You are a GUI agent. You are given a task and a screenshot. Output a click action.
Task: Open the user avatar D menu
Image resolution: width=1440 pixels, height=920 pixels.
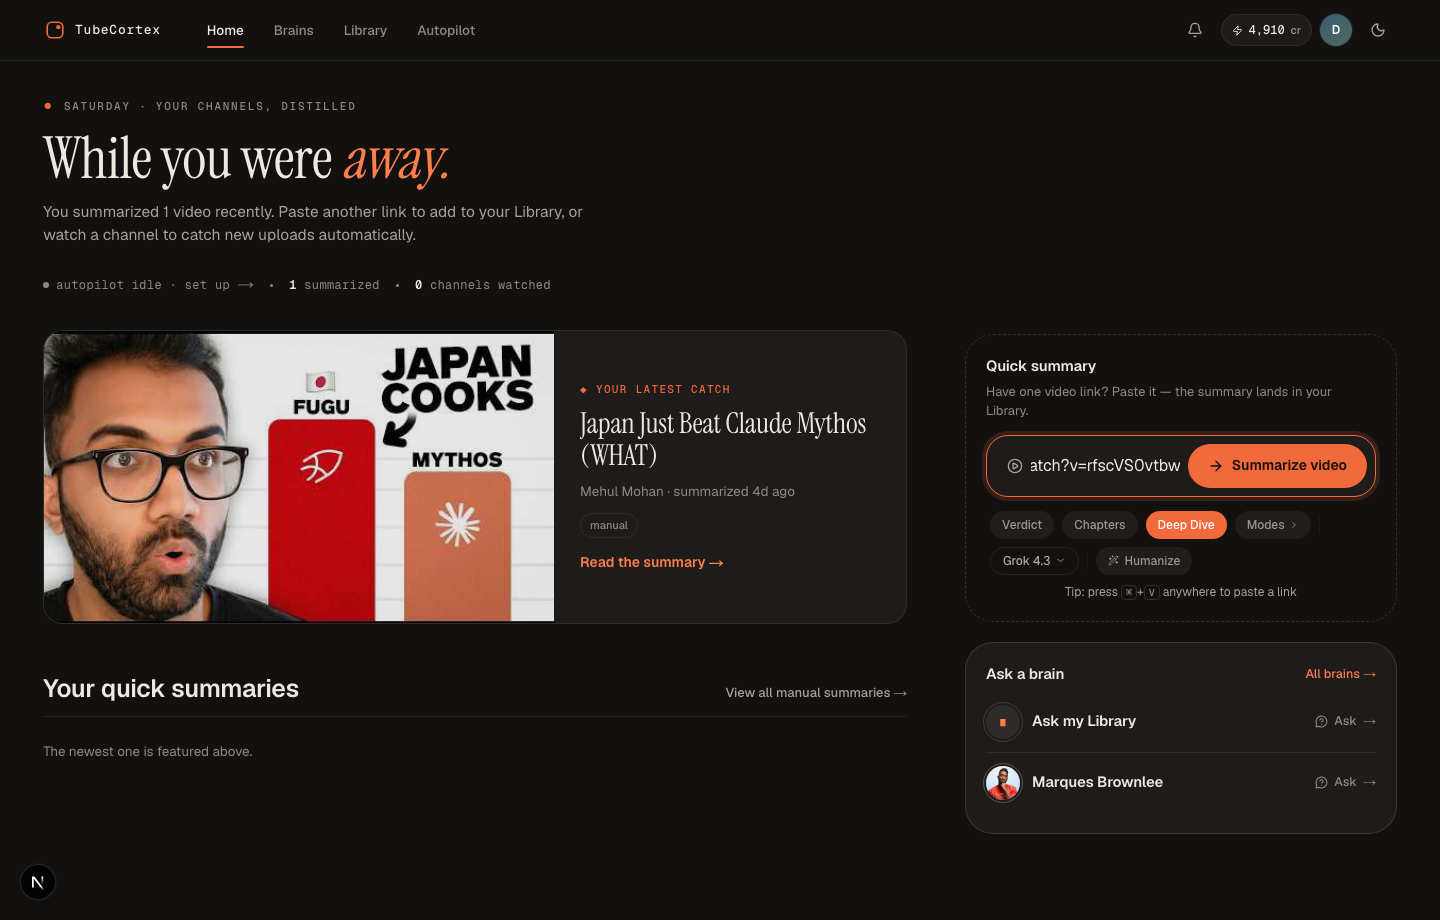point(1336,30)
